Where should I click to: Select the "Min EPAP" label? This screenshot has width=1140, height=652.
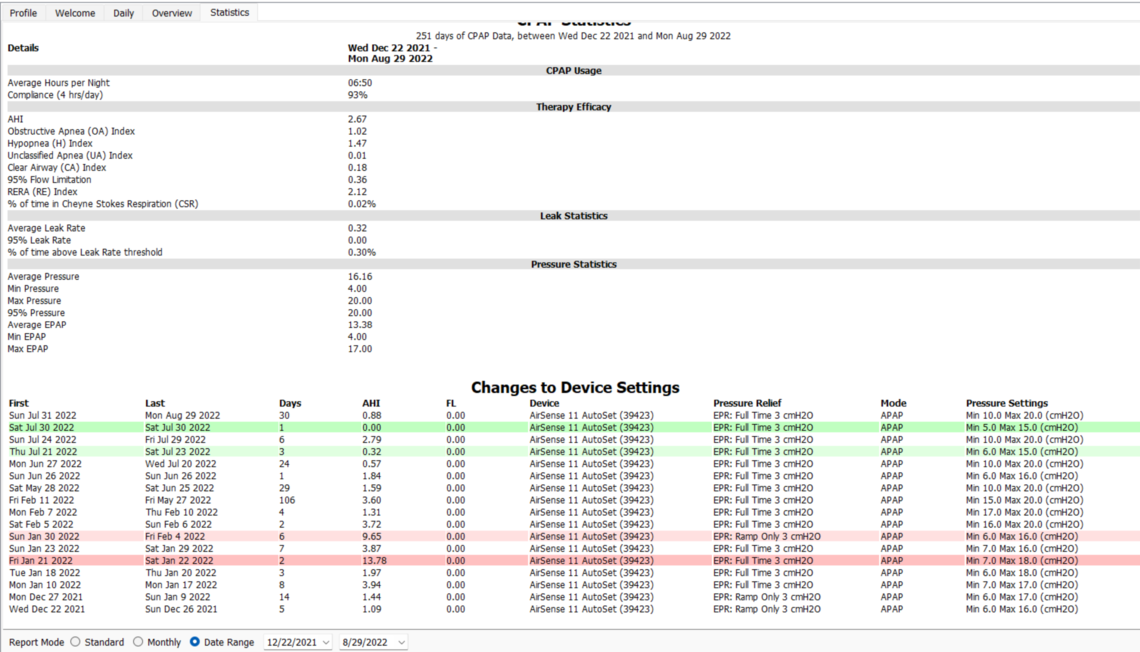click(x=27, y=337)
